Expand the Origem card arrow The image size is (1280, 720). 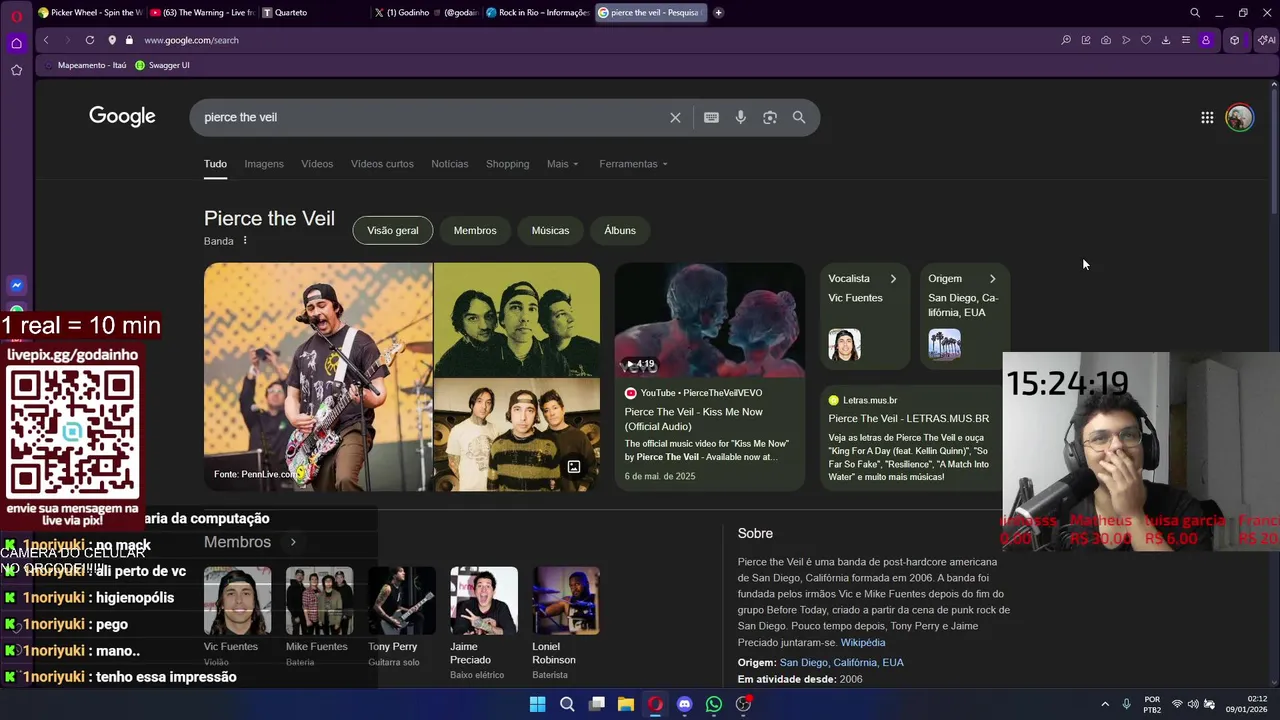(992, 279)
